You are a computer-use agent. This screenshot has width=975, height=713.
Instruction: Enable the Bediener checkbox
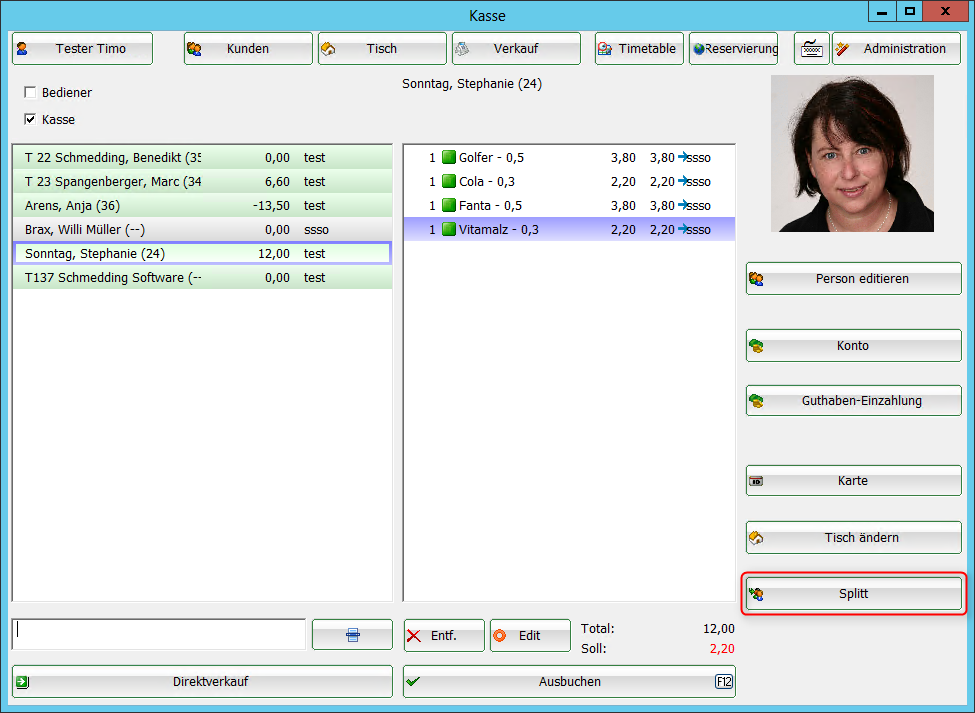point(30,93)
